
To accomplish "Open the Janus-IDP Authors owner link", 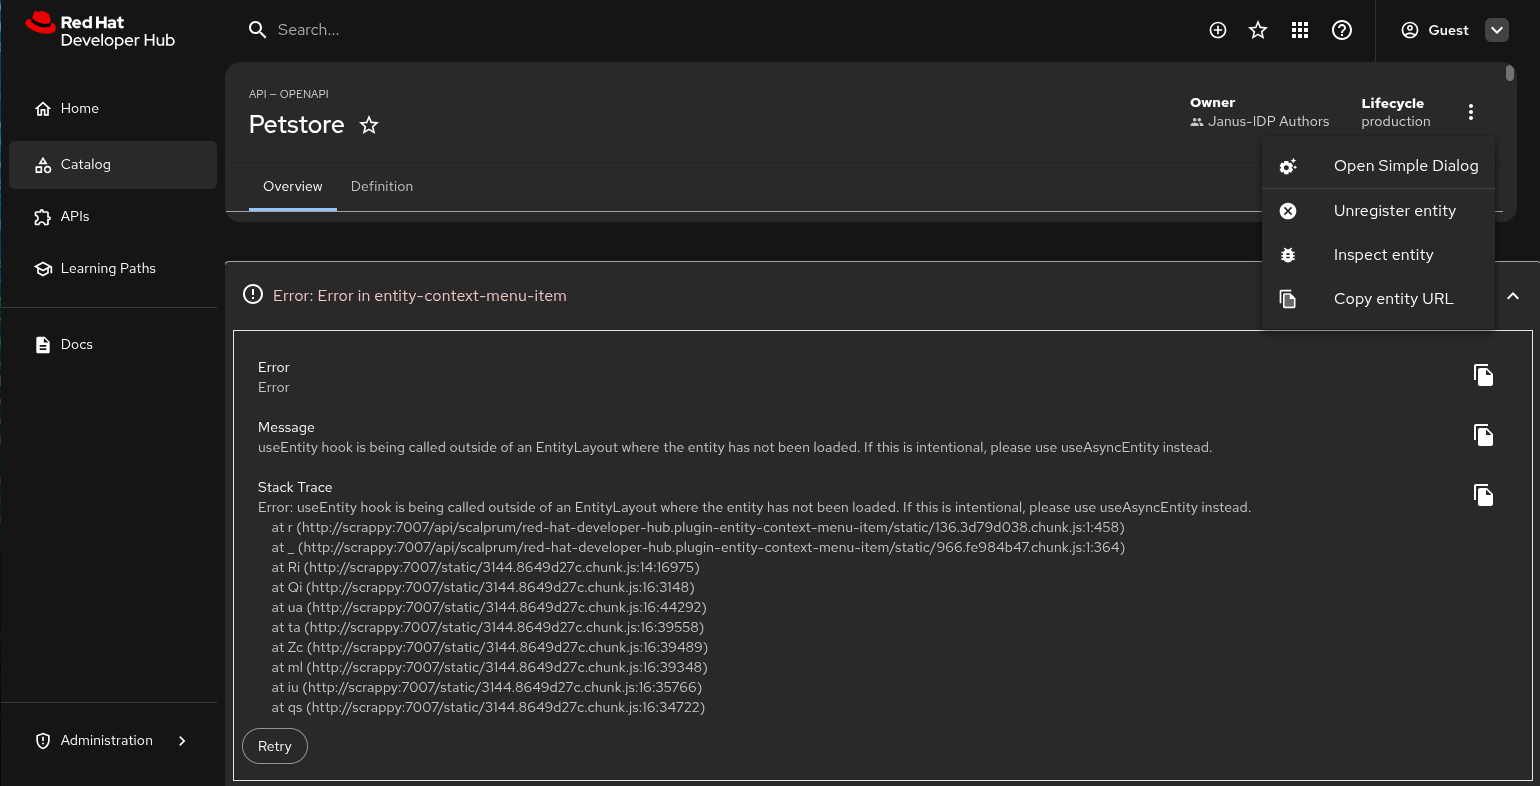I will tap(1268, 122).
